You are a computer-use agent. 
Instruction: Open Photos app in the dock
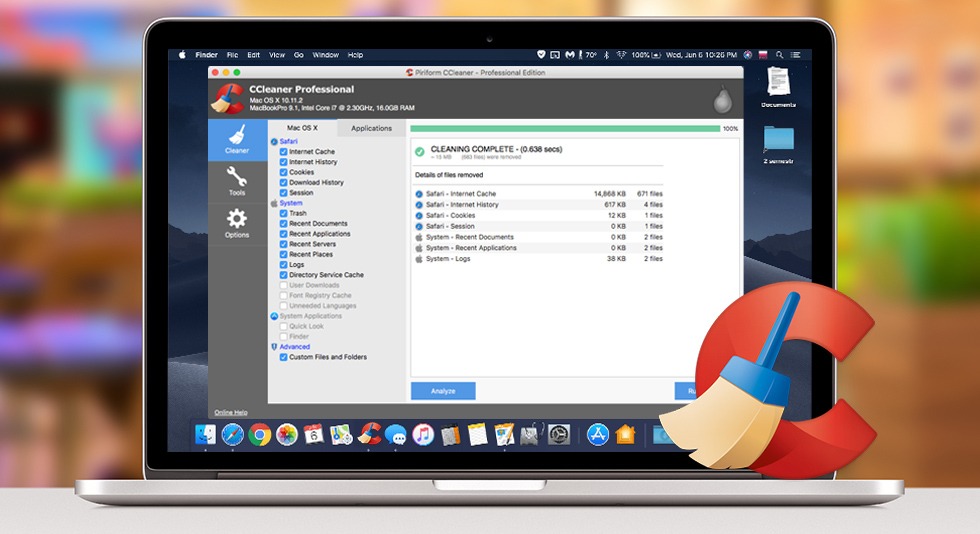tap(286, 434)
